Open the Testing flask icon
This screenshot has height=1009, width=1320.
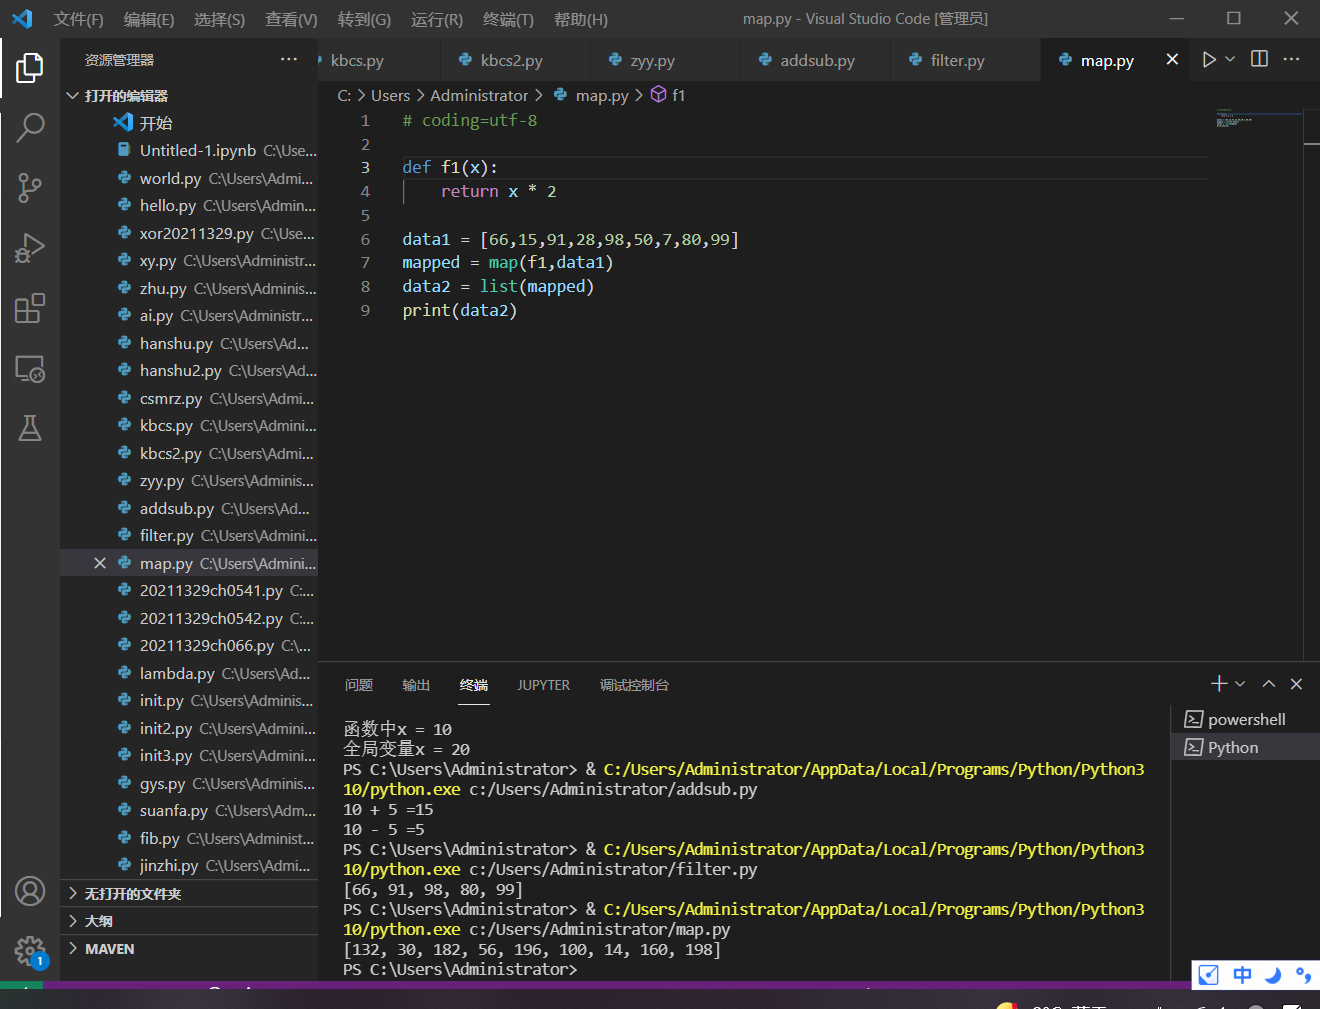click(30, 429)
